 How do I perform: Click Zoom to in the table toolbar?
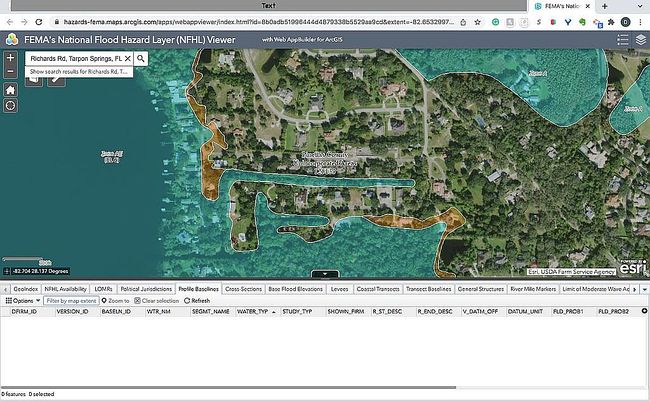coord(116,301)
